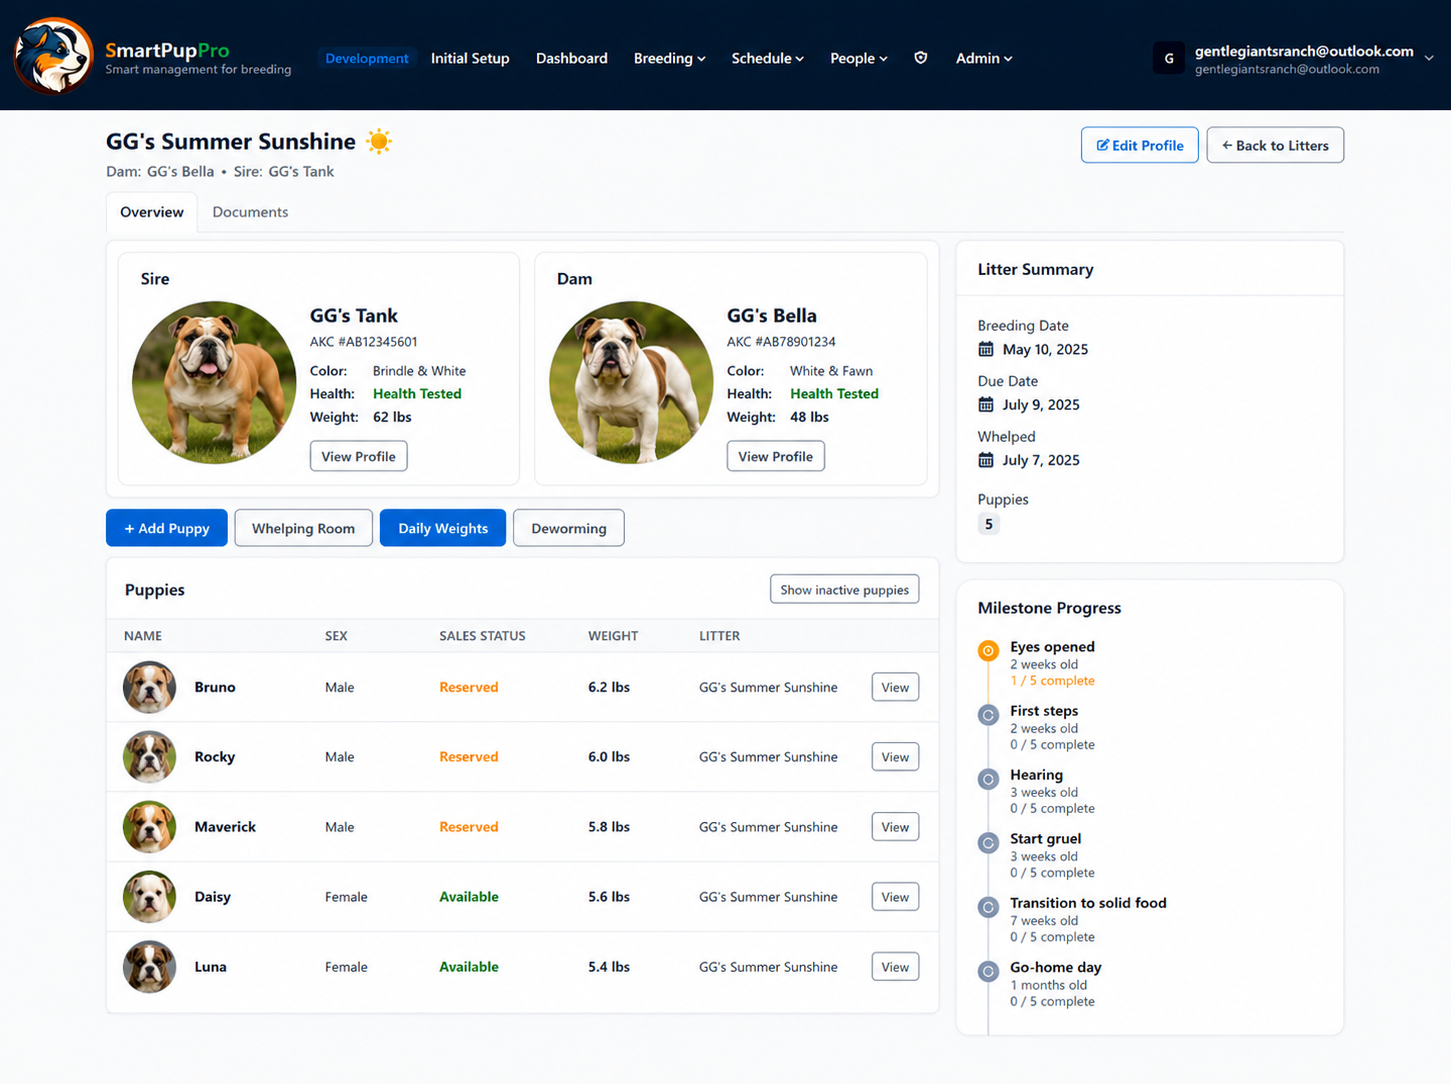Click the Add Puppy button
Image resolution: width=1451 pixels, height=1084 pixels.
pyautogui.click(x=167, y=528)
